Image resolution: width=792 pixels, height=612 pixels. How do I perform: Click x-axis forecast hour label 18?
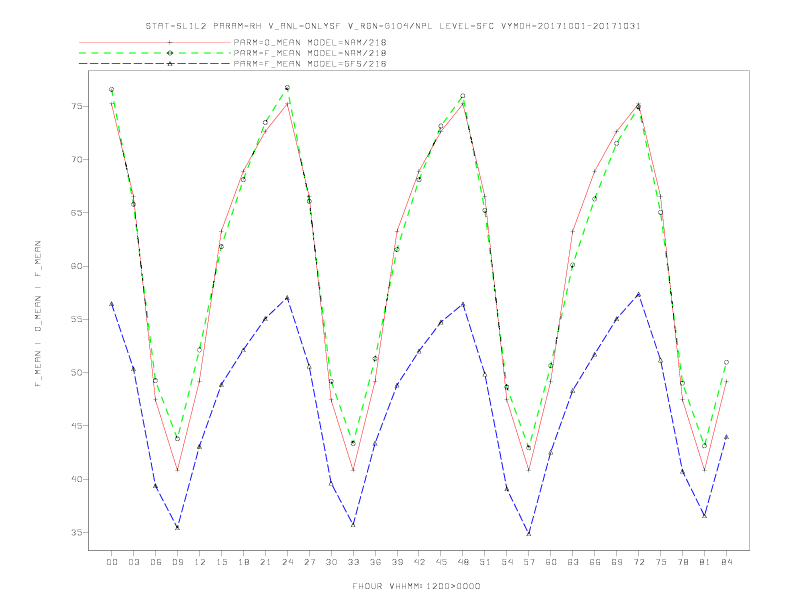click(x=243, y=562)
